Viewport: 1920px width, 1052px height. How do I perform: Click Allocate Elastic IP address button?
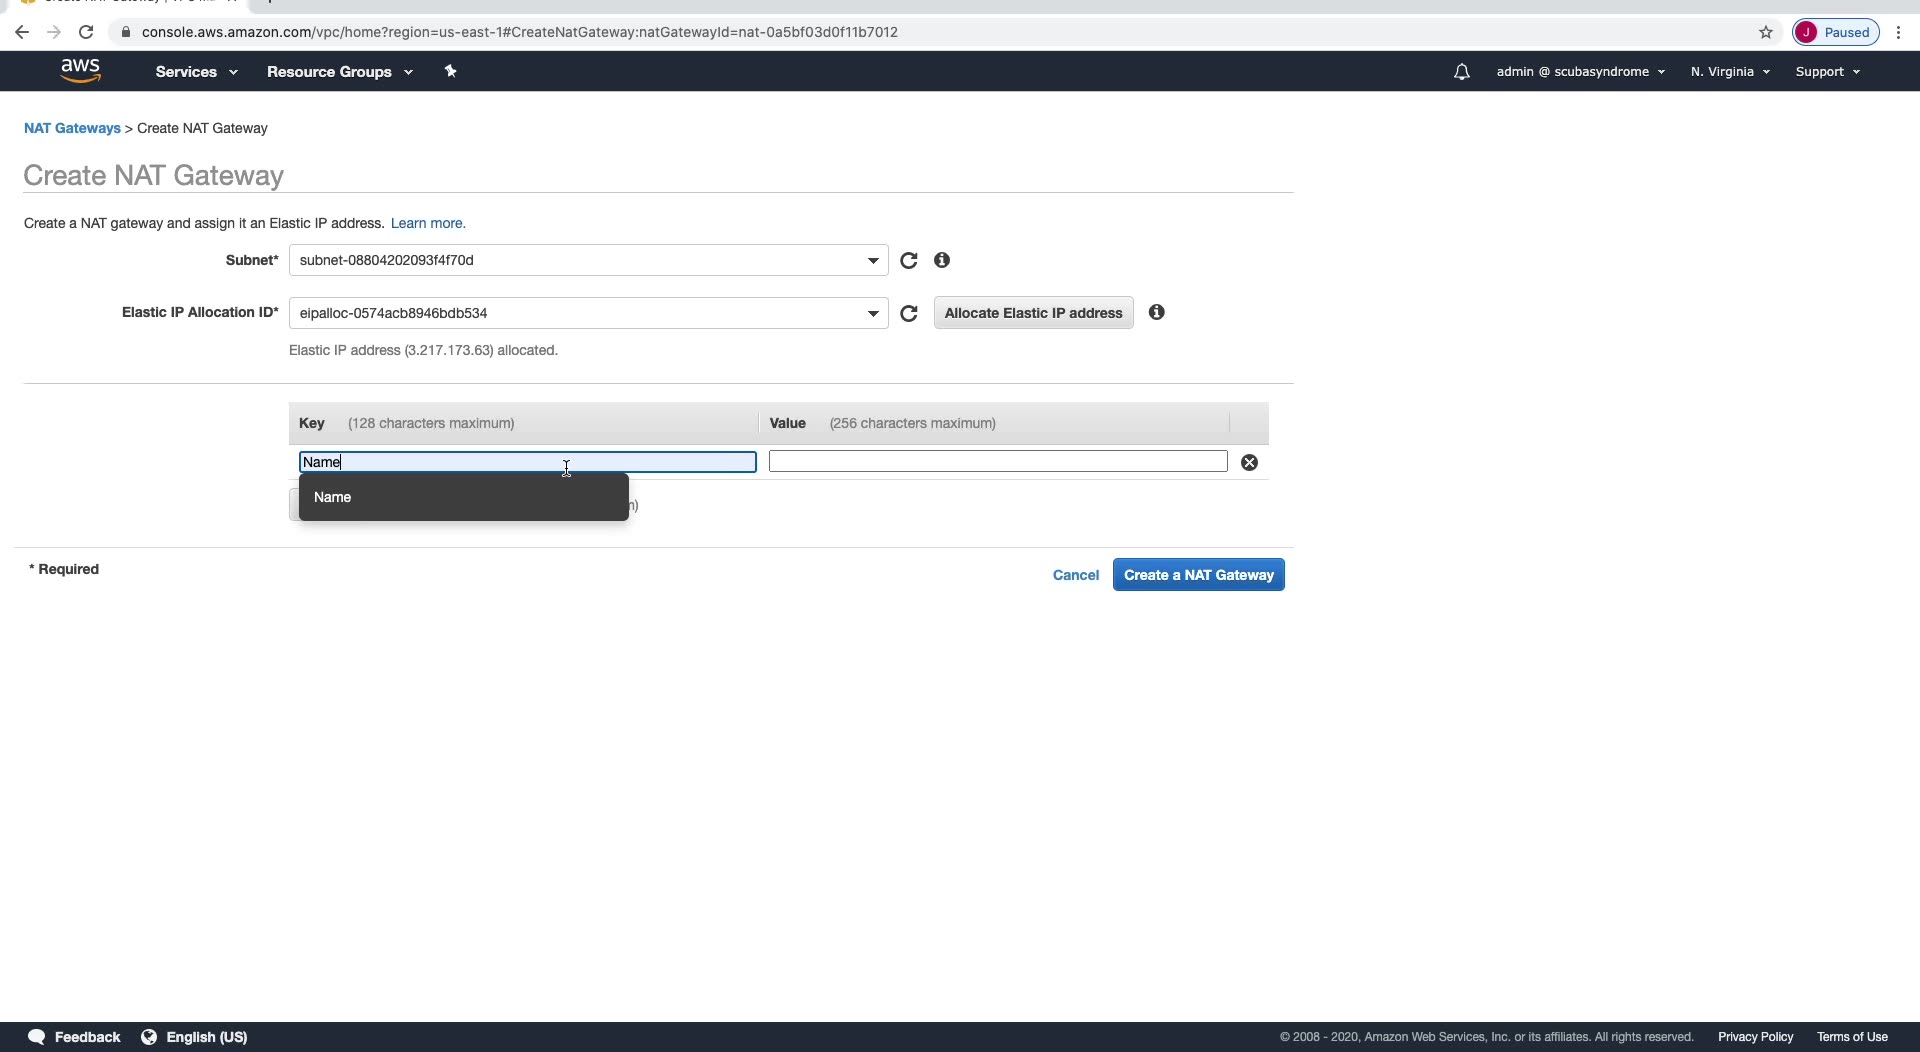click(1033, 313)
